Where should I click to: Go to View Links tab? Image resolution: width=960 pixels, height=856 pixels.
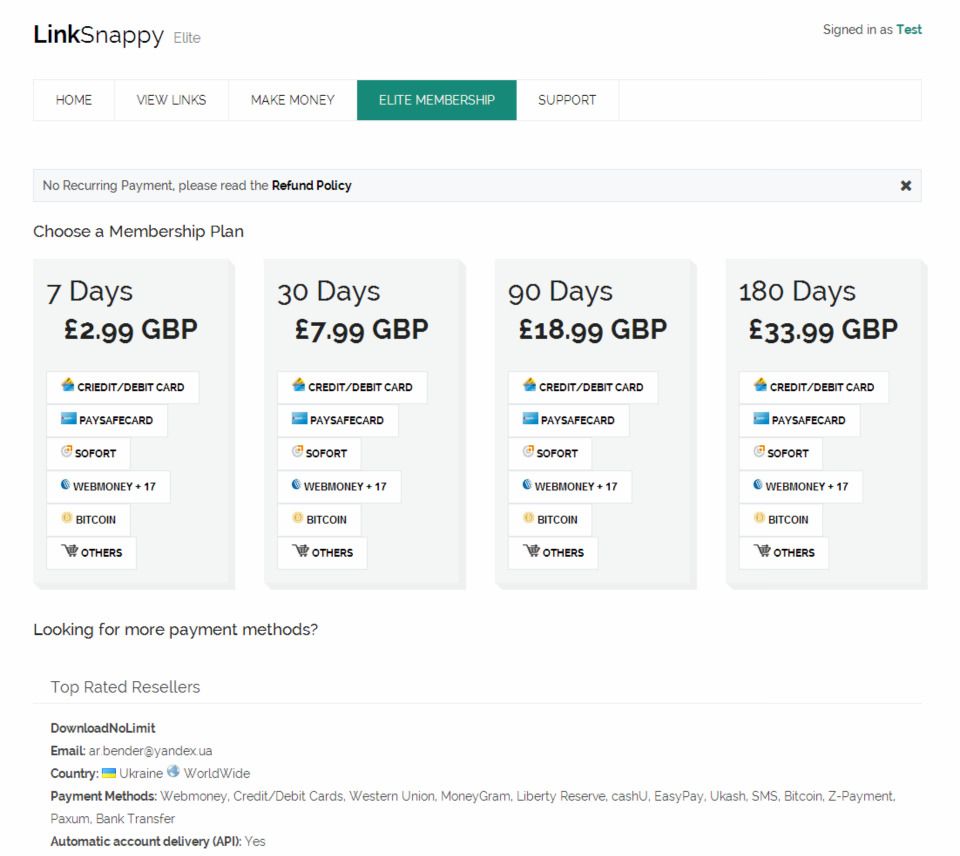171,100
